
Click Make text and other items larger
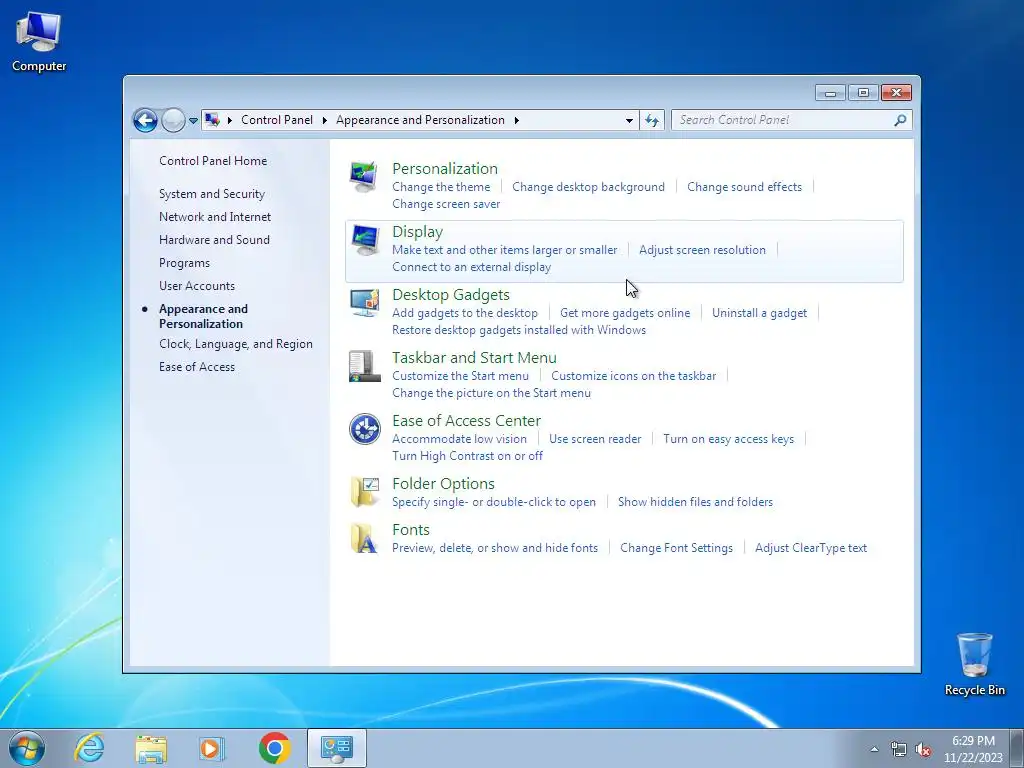tap(504, 250)
